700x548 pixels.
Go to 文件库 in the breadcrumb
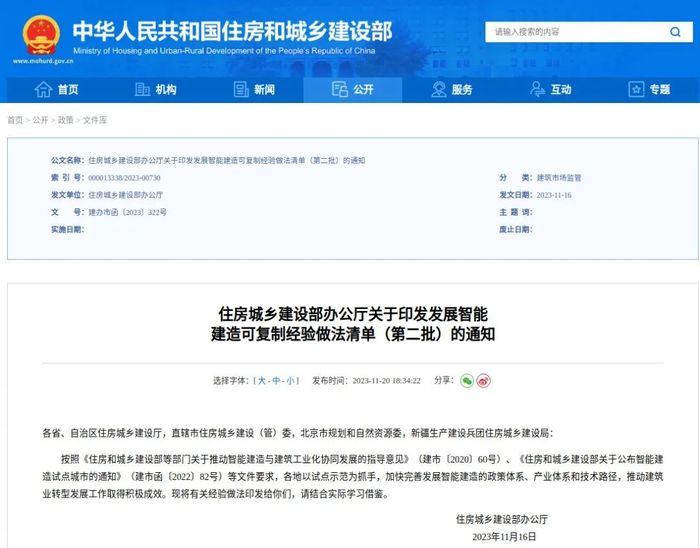click(x=95, y=120)
